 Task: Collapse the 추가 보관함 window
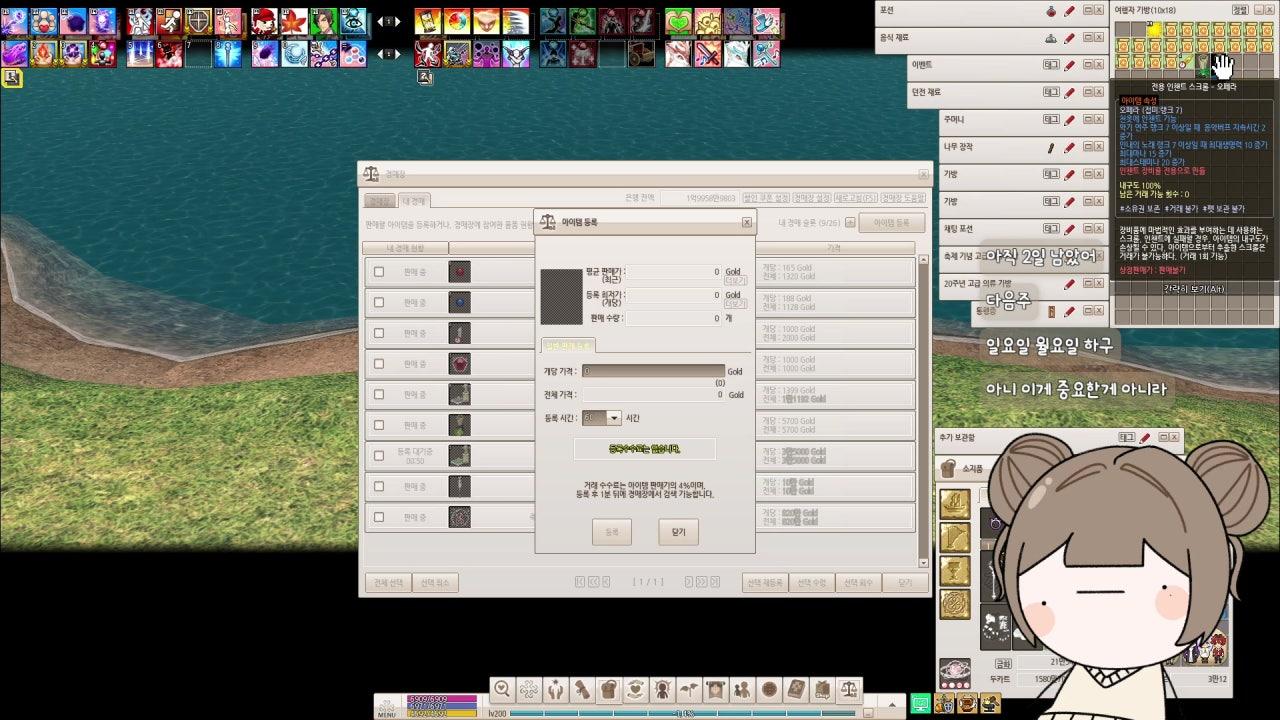tap(1164, 437)
